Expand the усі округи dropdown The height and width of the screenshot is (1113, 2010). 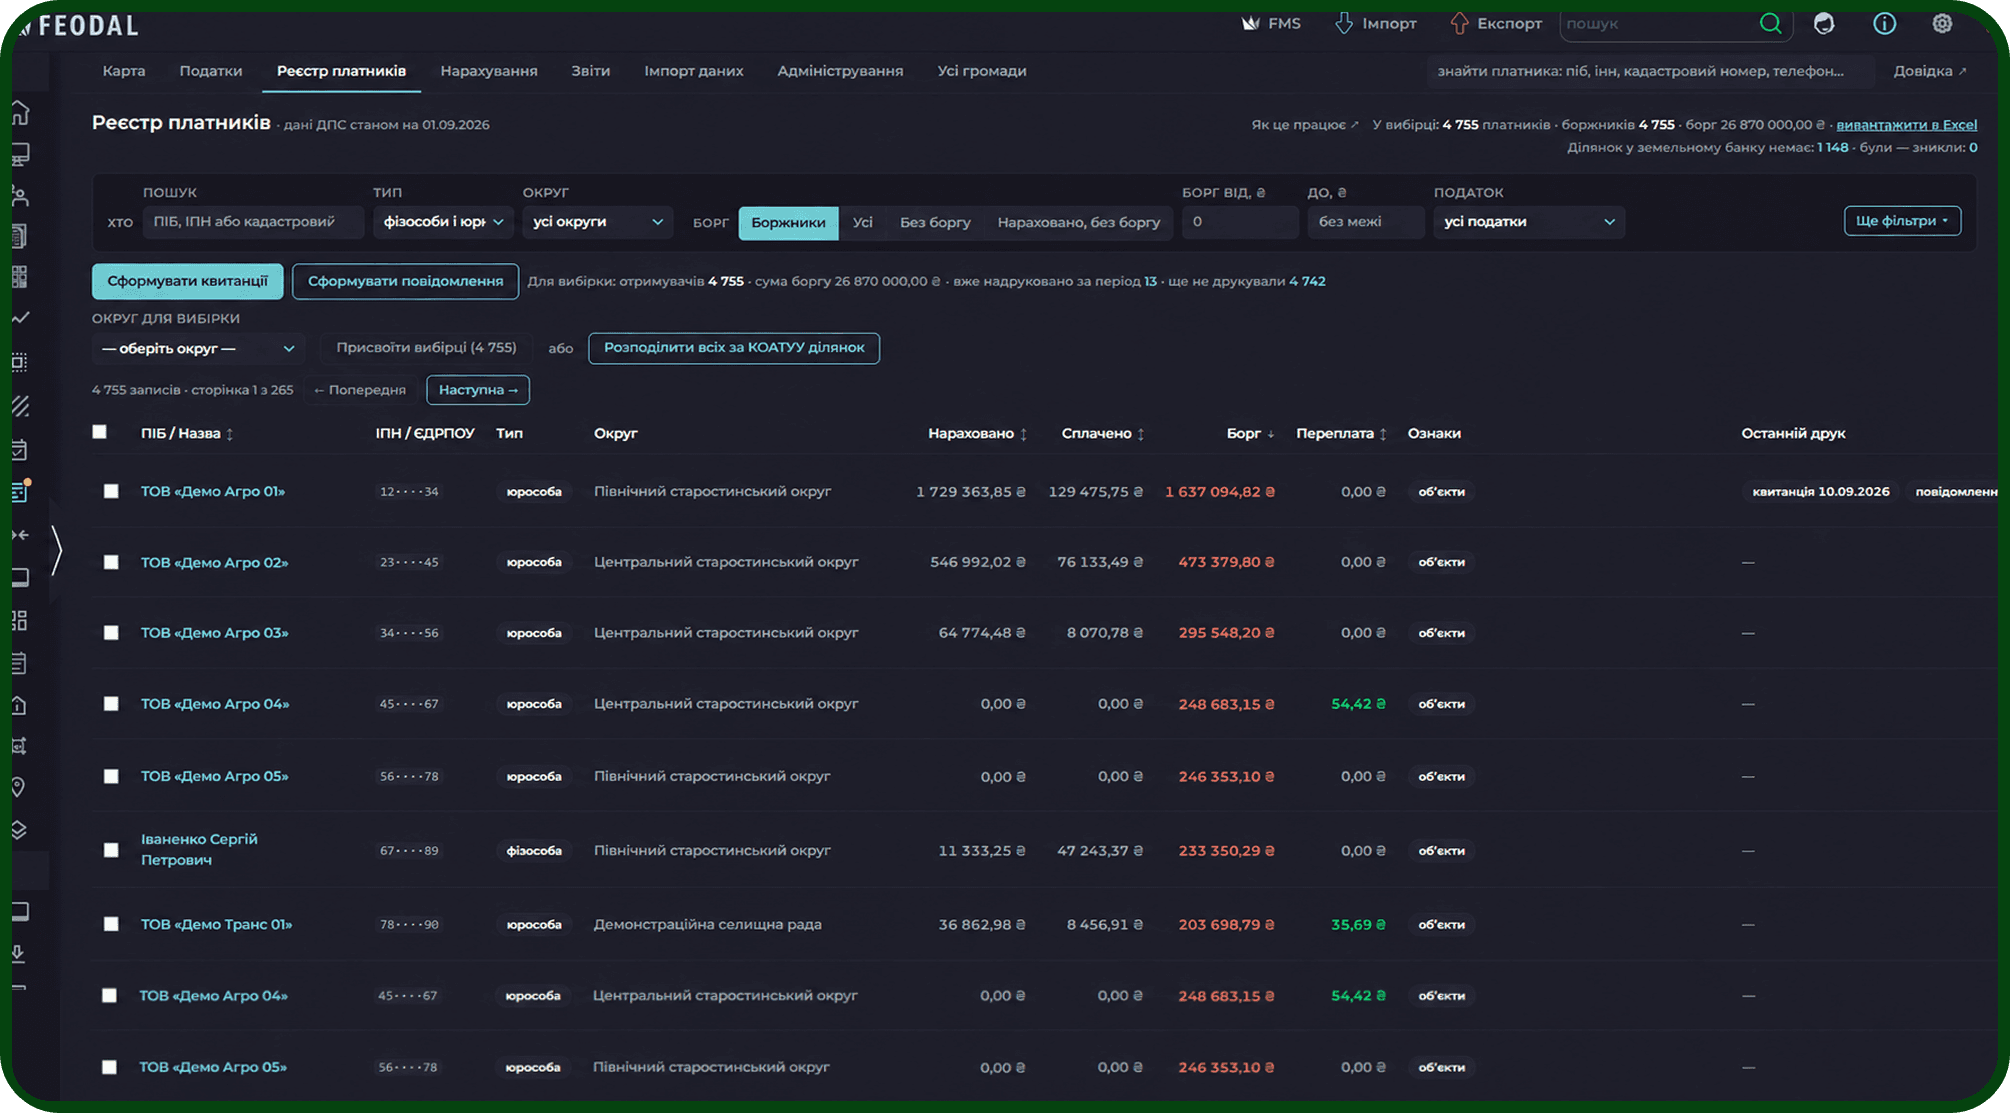(597, 221)
